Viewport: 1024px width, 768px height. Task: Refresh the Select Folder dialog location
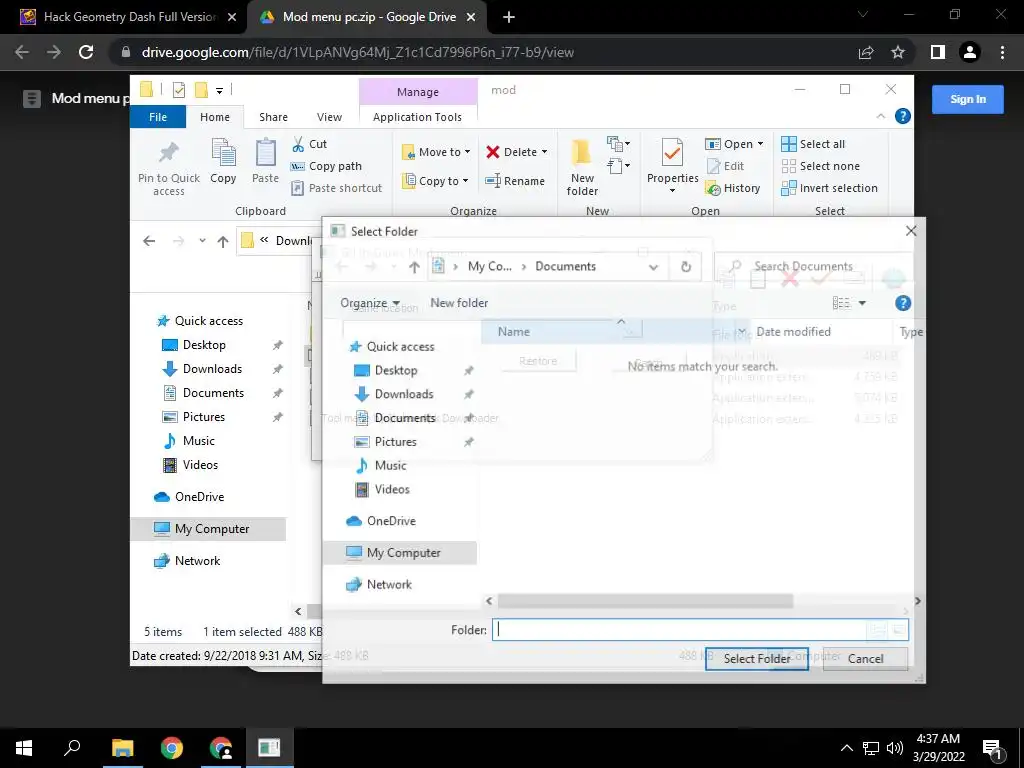686,266
